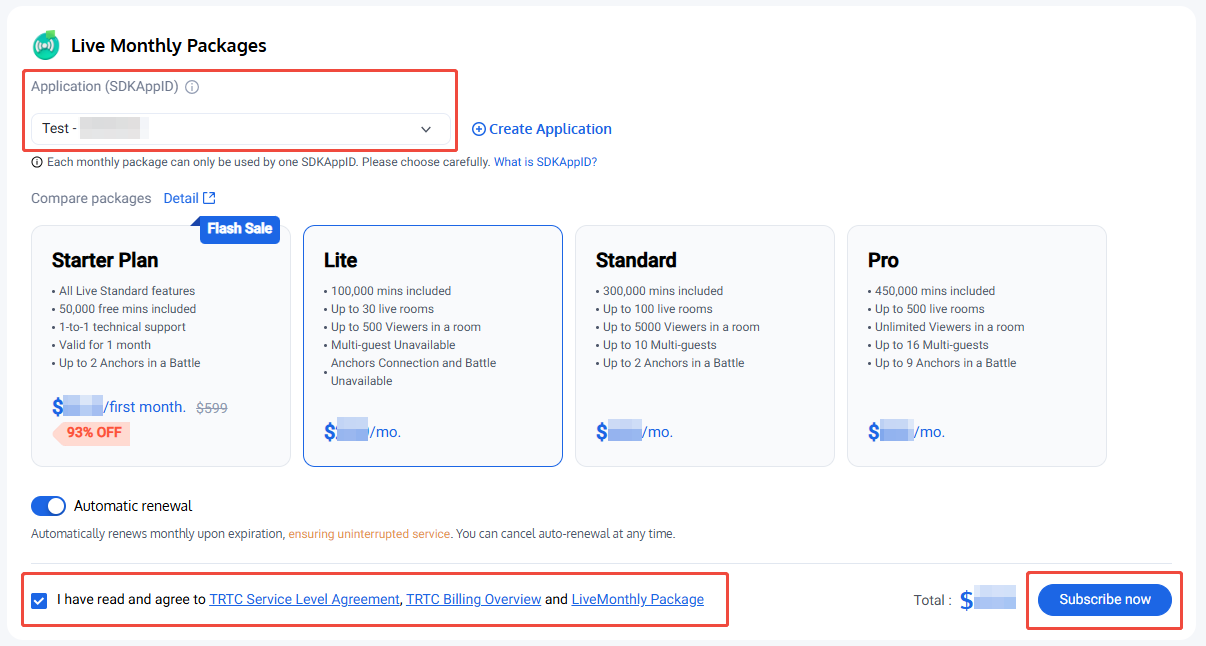Click the plus icon for Create Application
This screenshot has width=1206, height=646.
click(x=478, y=129)
